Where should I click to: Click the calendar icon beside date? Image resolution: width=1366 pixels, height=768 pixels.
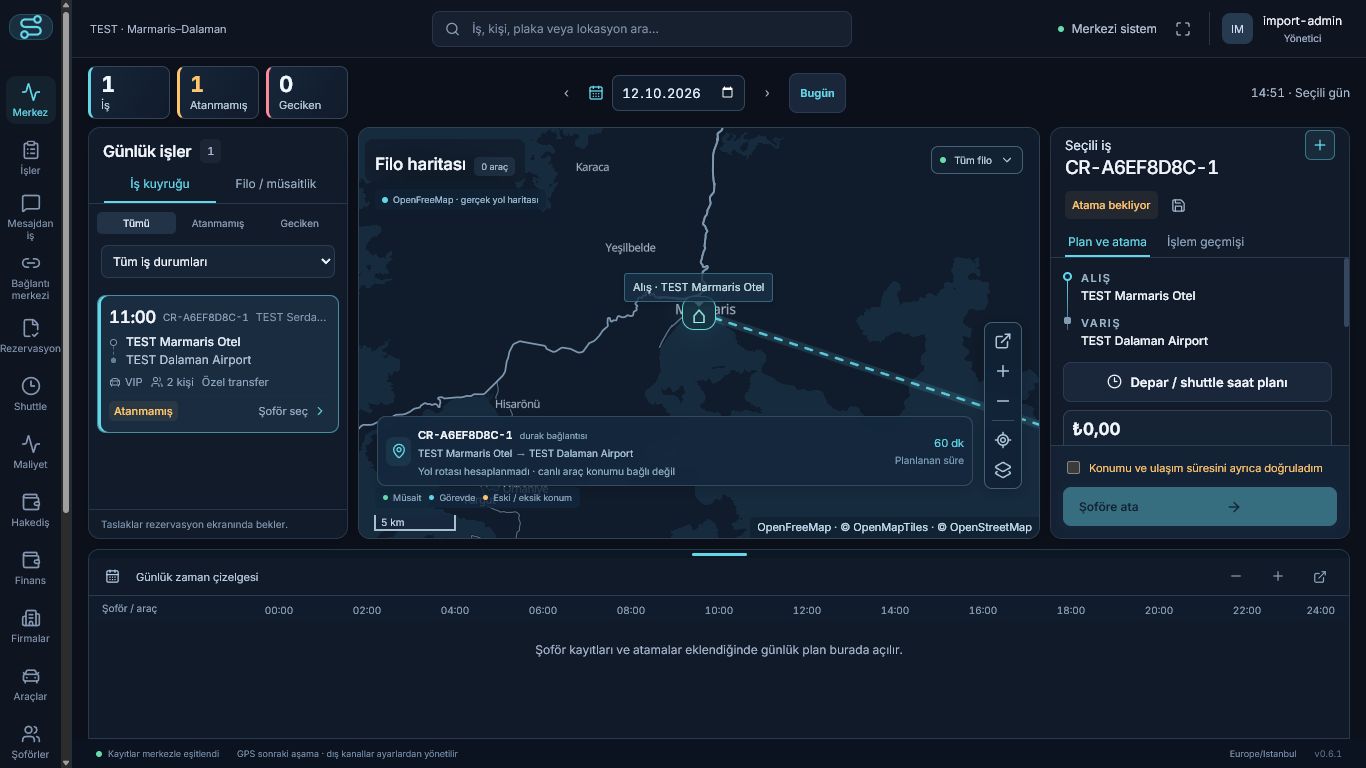click(596, 93)
